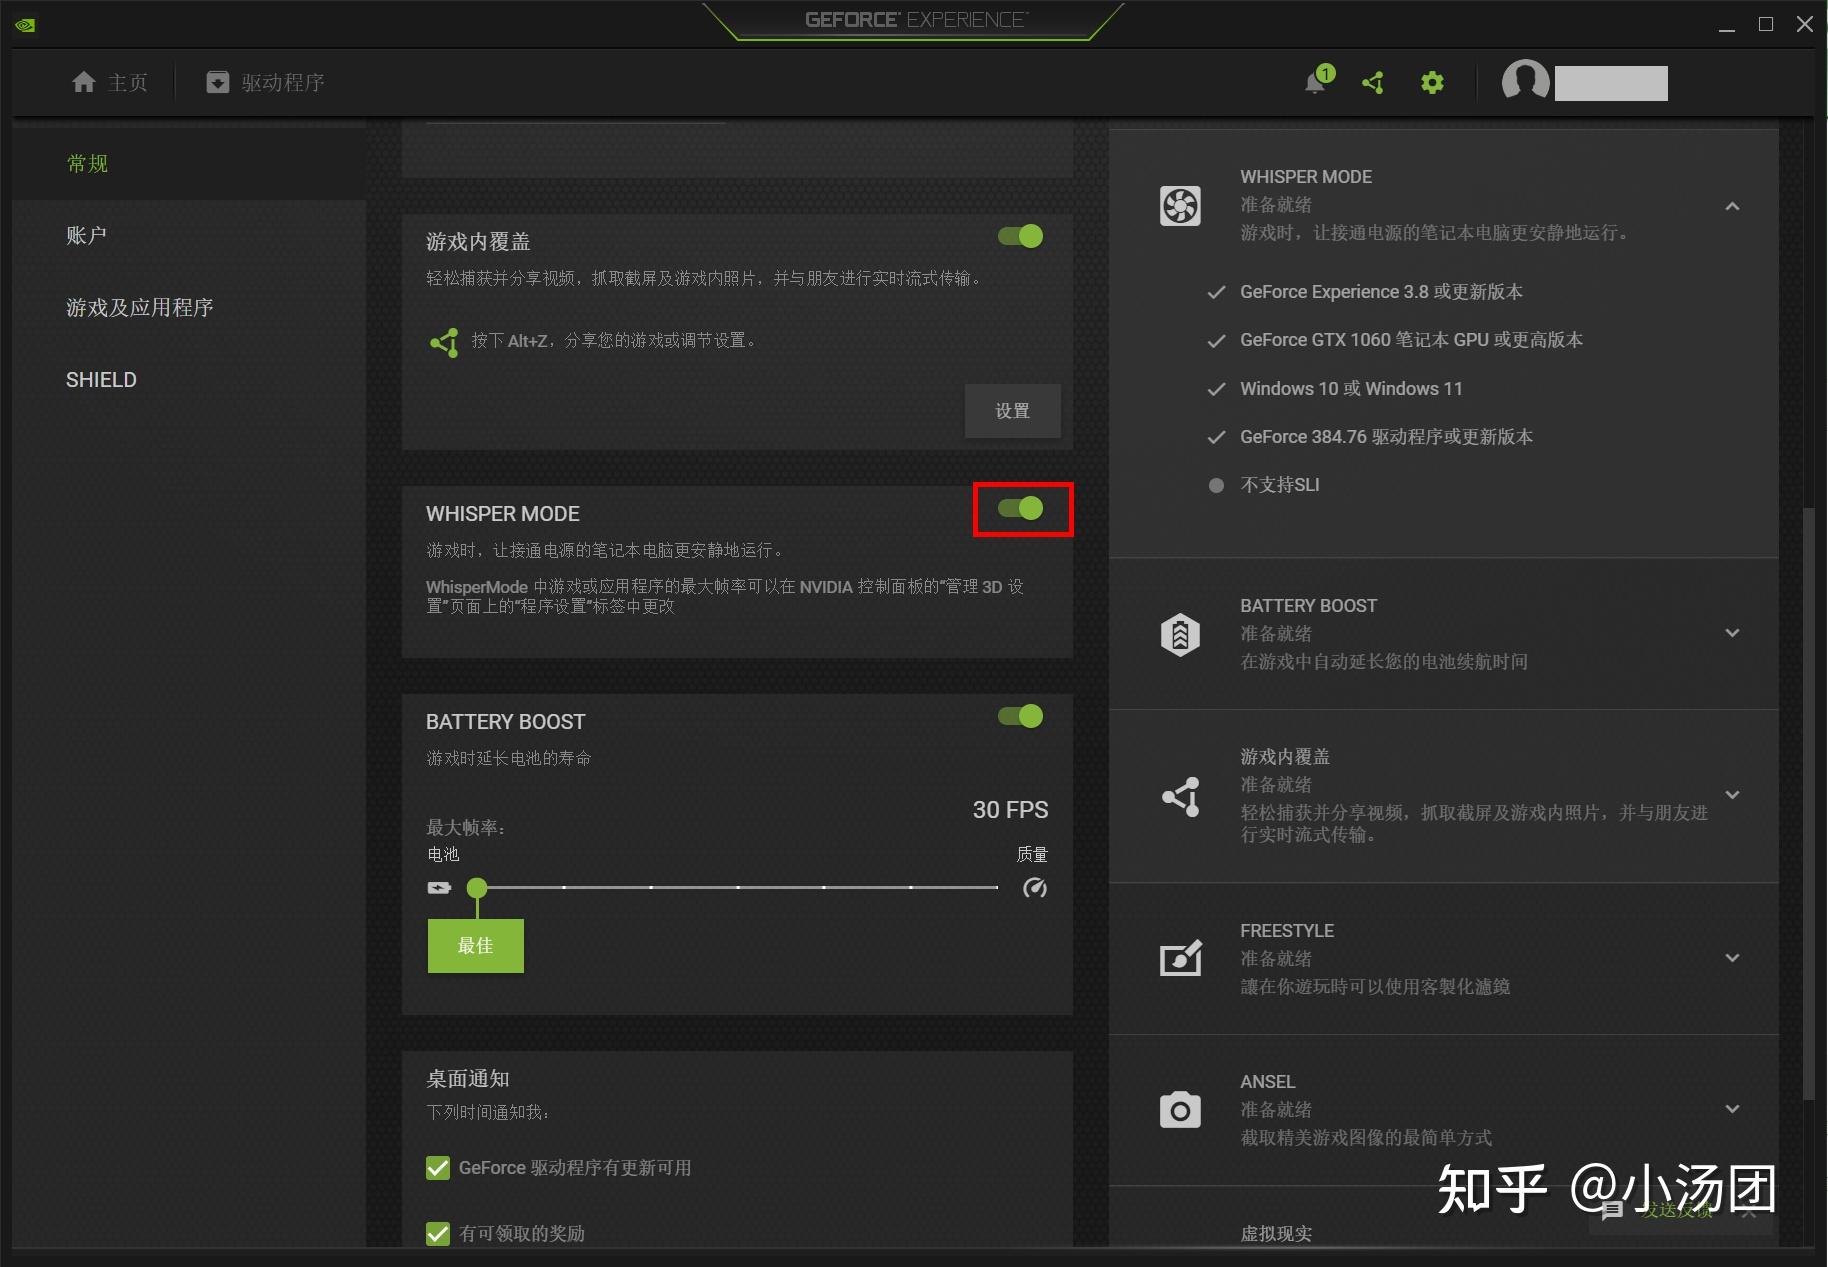Click the share icon beside 游戏内覆盖 panel
1828x1267 pixels.
(1180, 797)
